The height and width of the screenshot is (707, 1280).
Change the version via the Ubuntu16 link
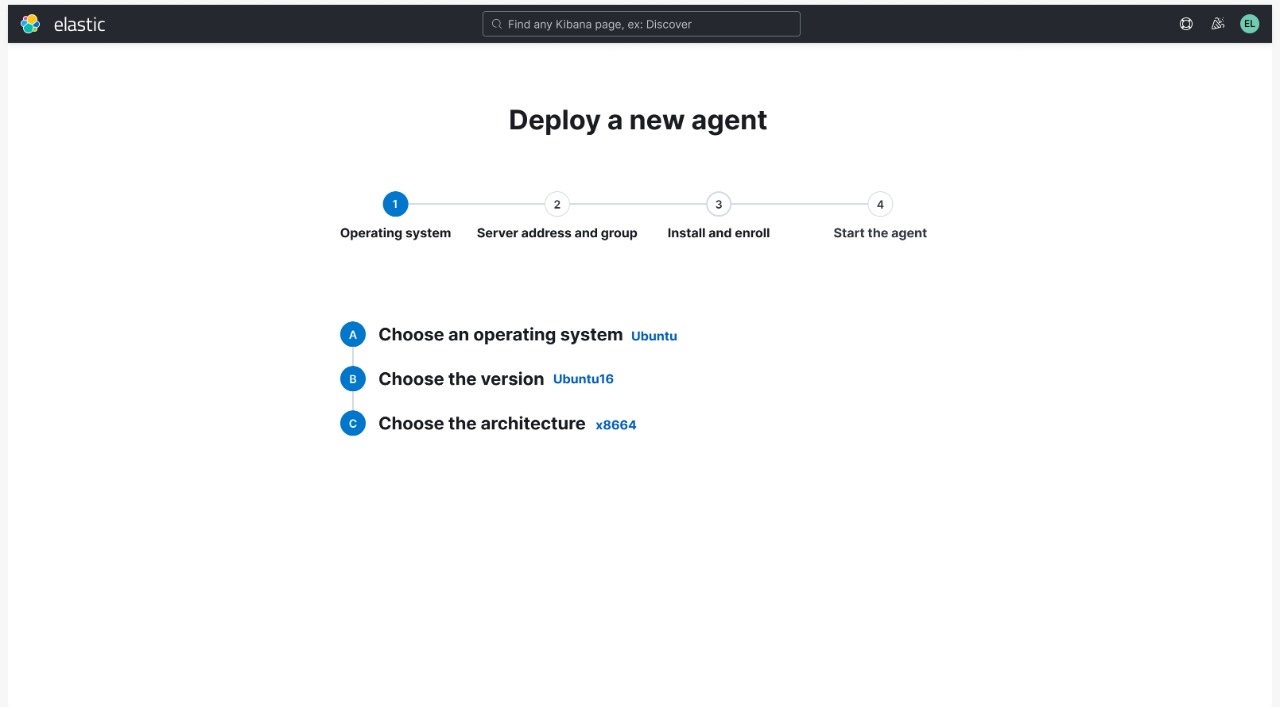tap(583, 378)
